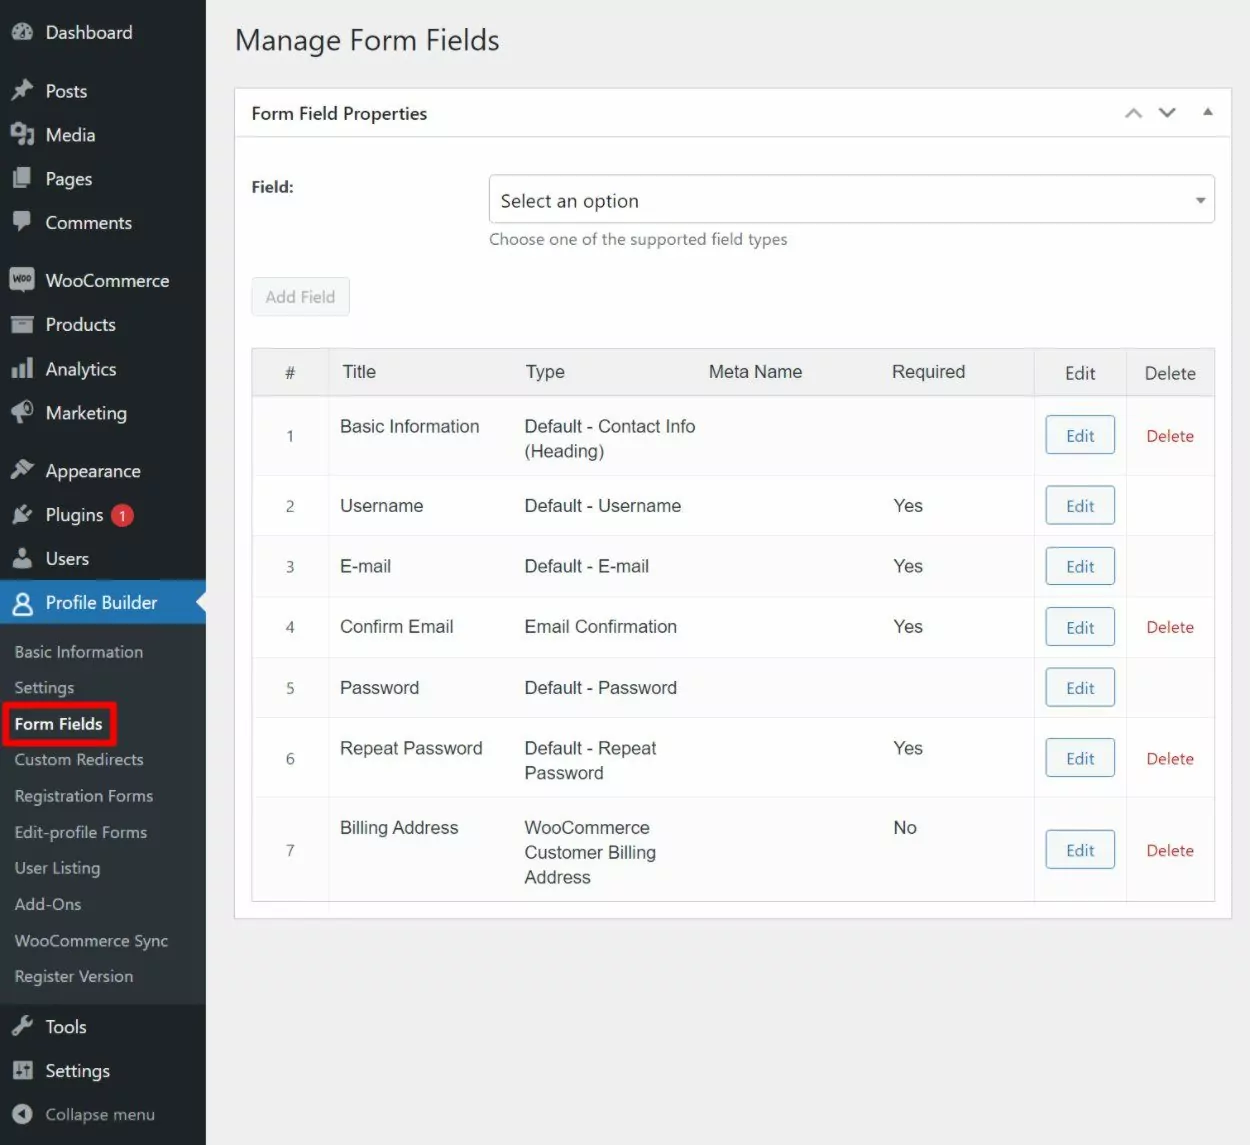The image size is (1250, 1145).
Task: Edit the Basic Information field
Action: pyautogui.click(x=1080, y=436)
